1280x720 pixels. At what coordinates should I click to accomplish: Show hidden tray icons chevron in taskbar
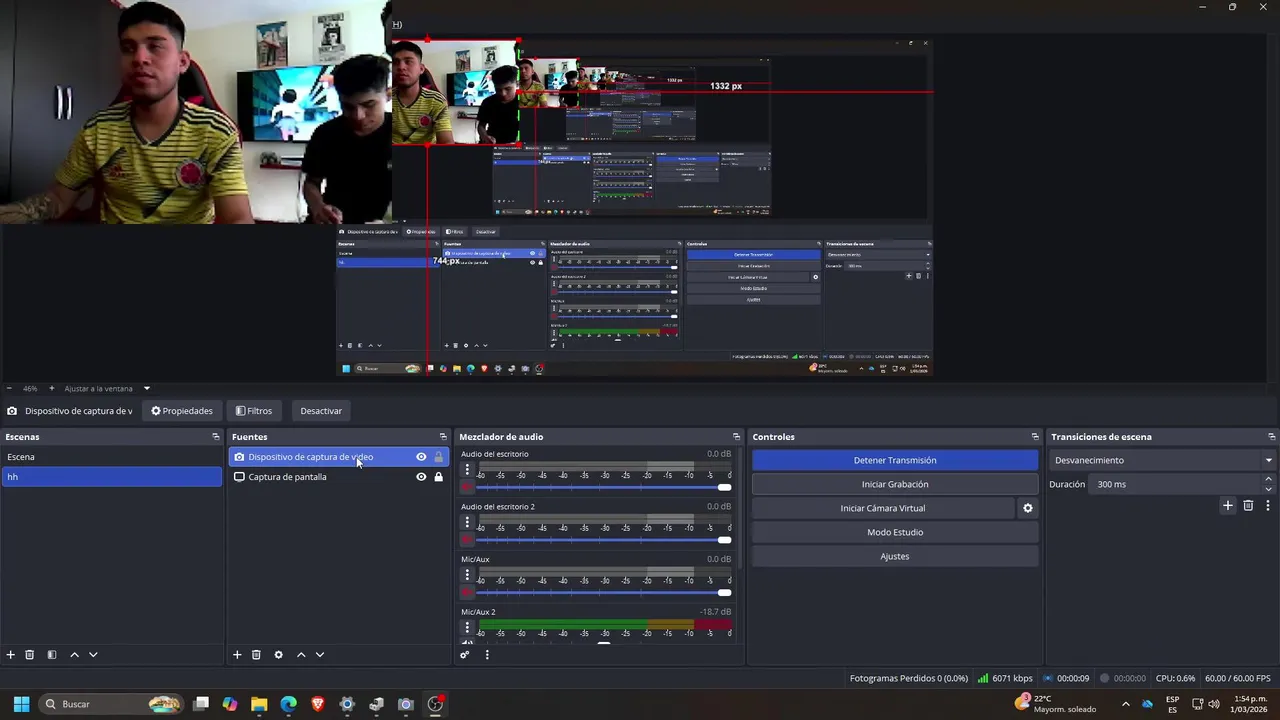(1125, 704)
